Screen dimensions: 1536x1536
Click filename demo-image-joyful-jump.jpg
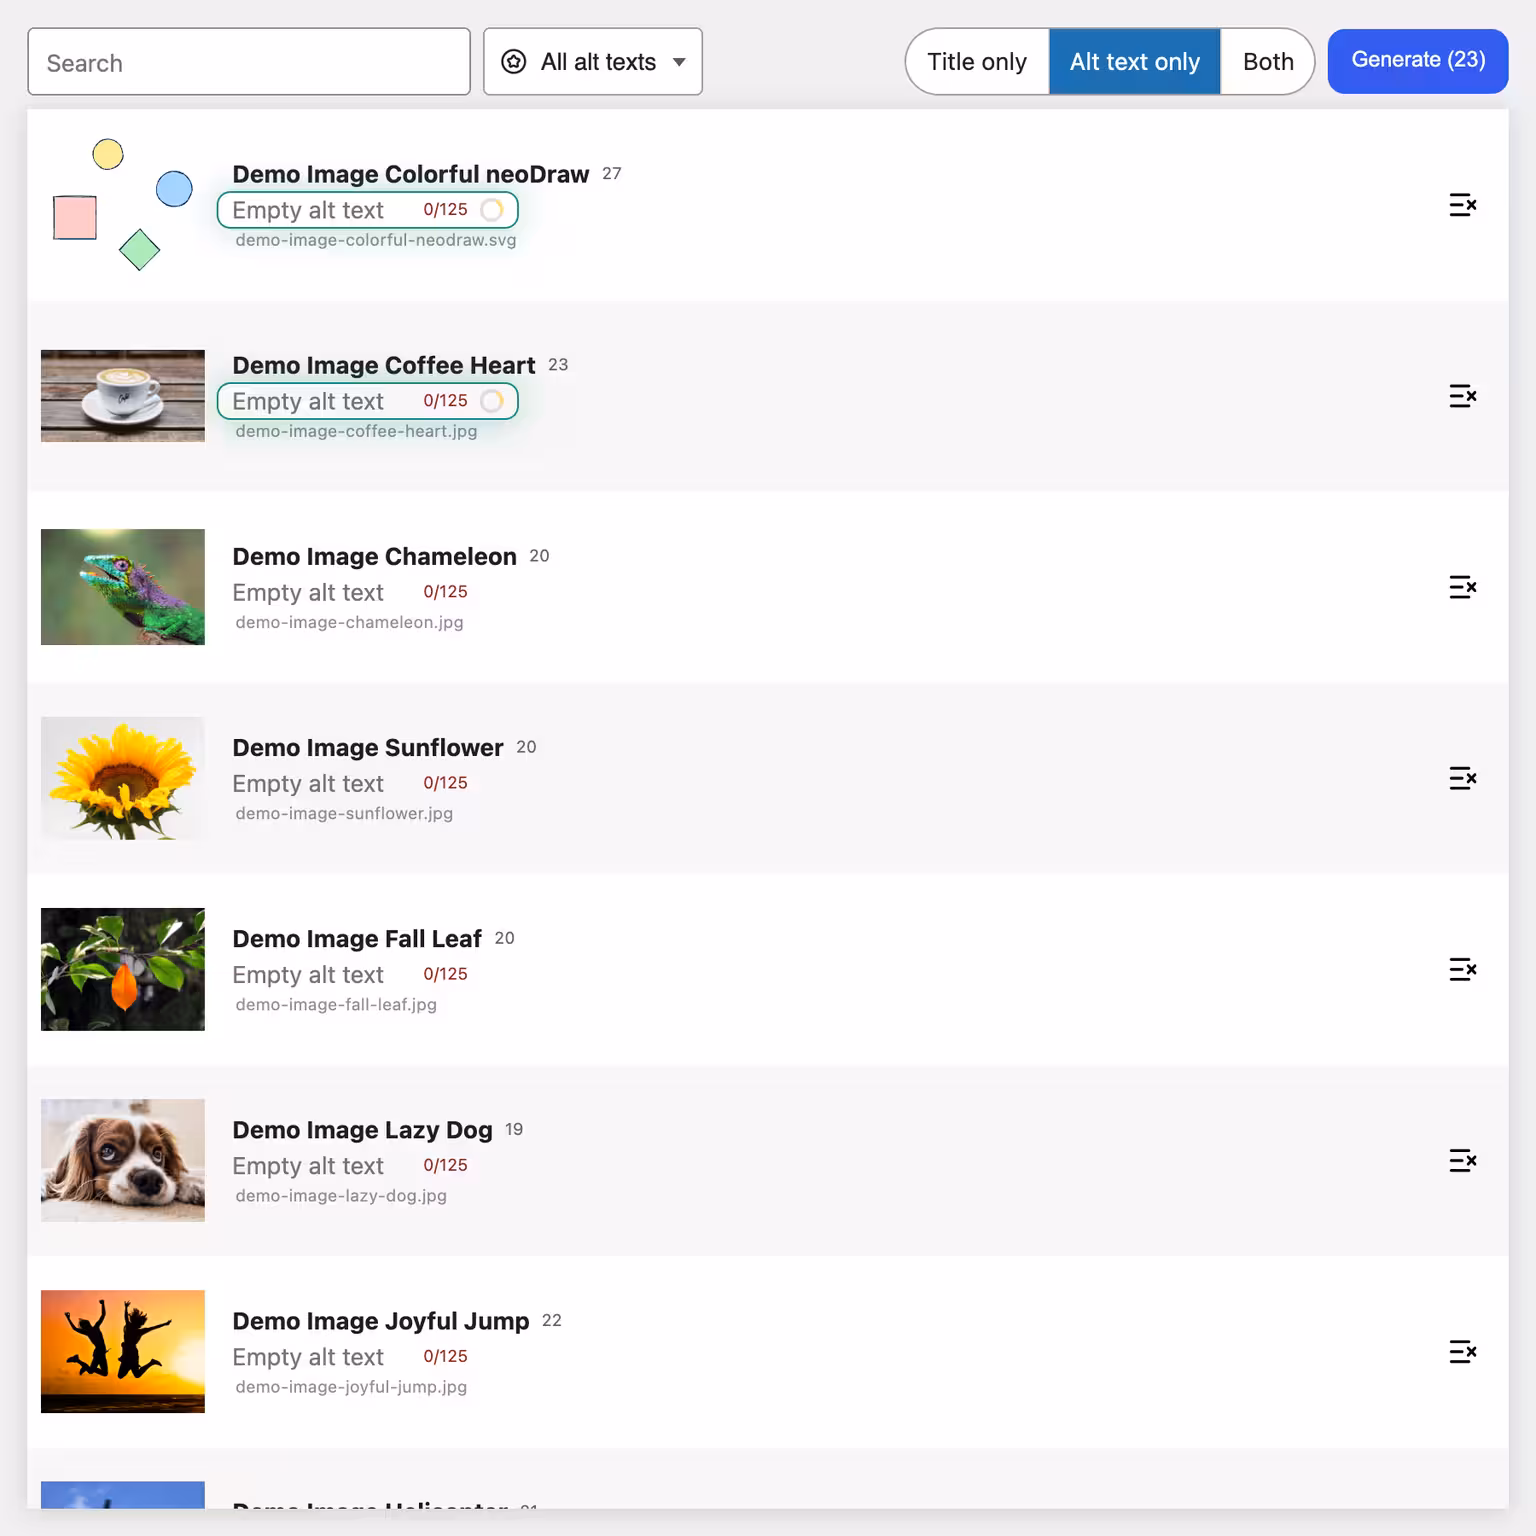click(351, 1387)
